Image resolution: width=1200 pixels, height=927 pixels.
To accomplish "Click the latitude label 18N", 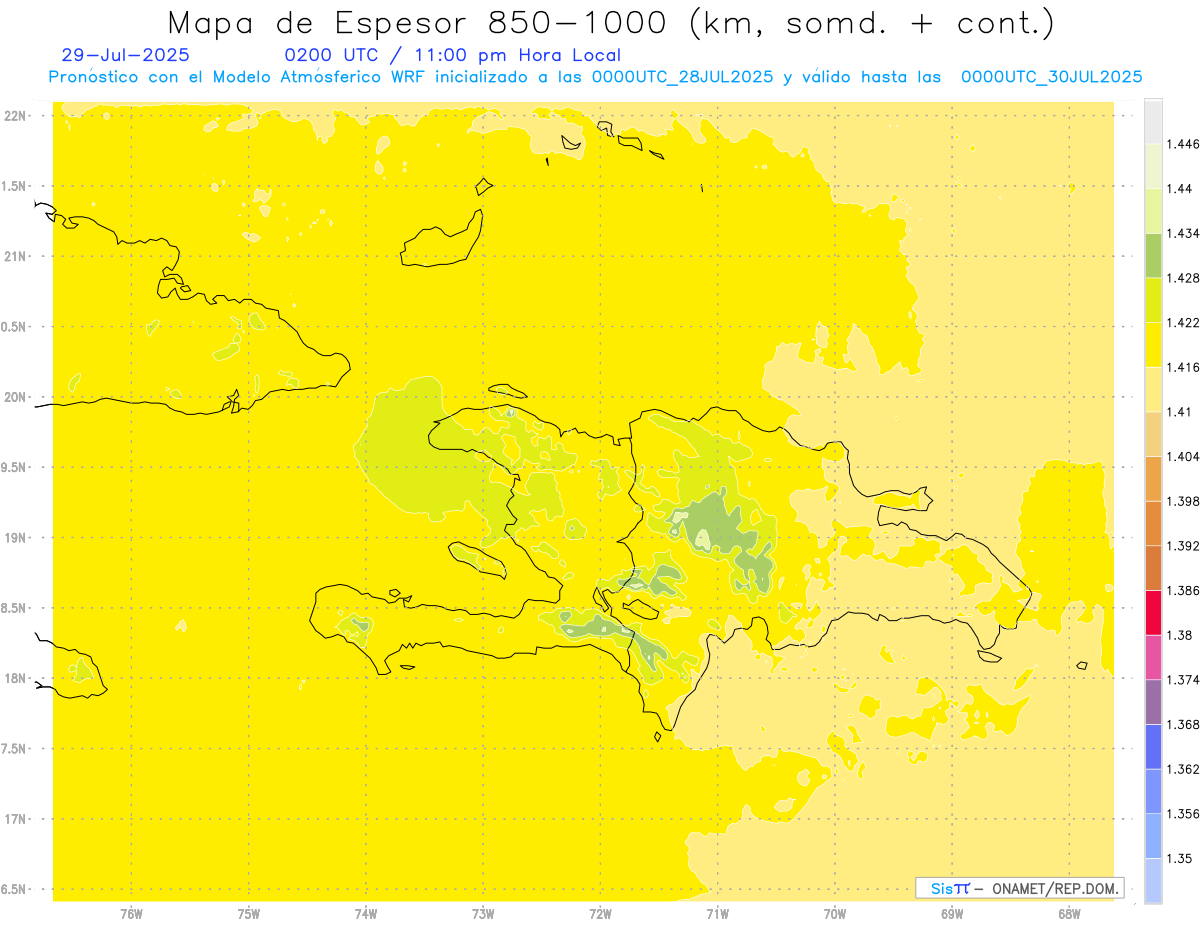I will click(x=16, y=678).
